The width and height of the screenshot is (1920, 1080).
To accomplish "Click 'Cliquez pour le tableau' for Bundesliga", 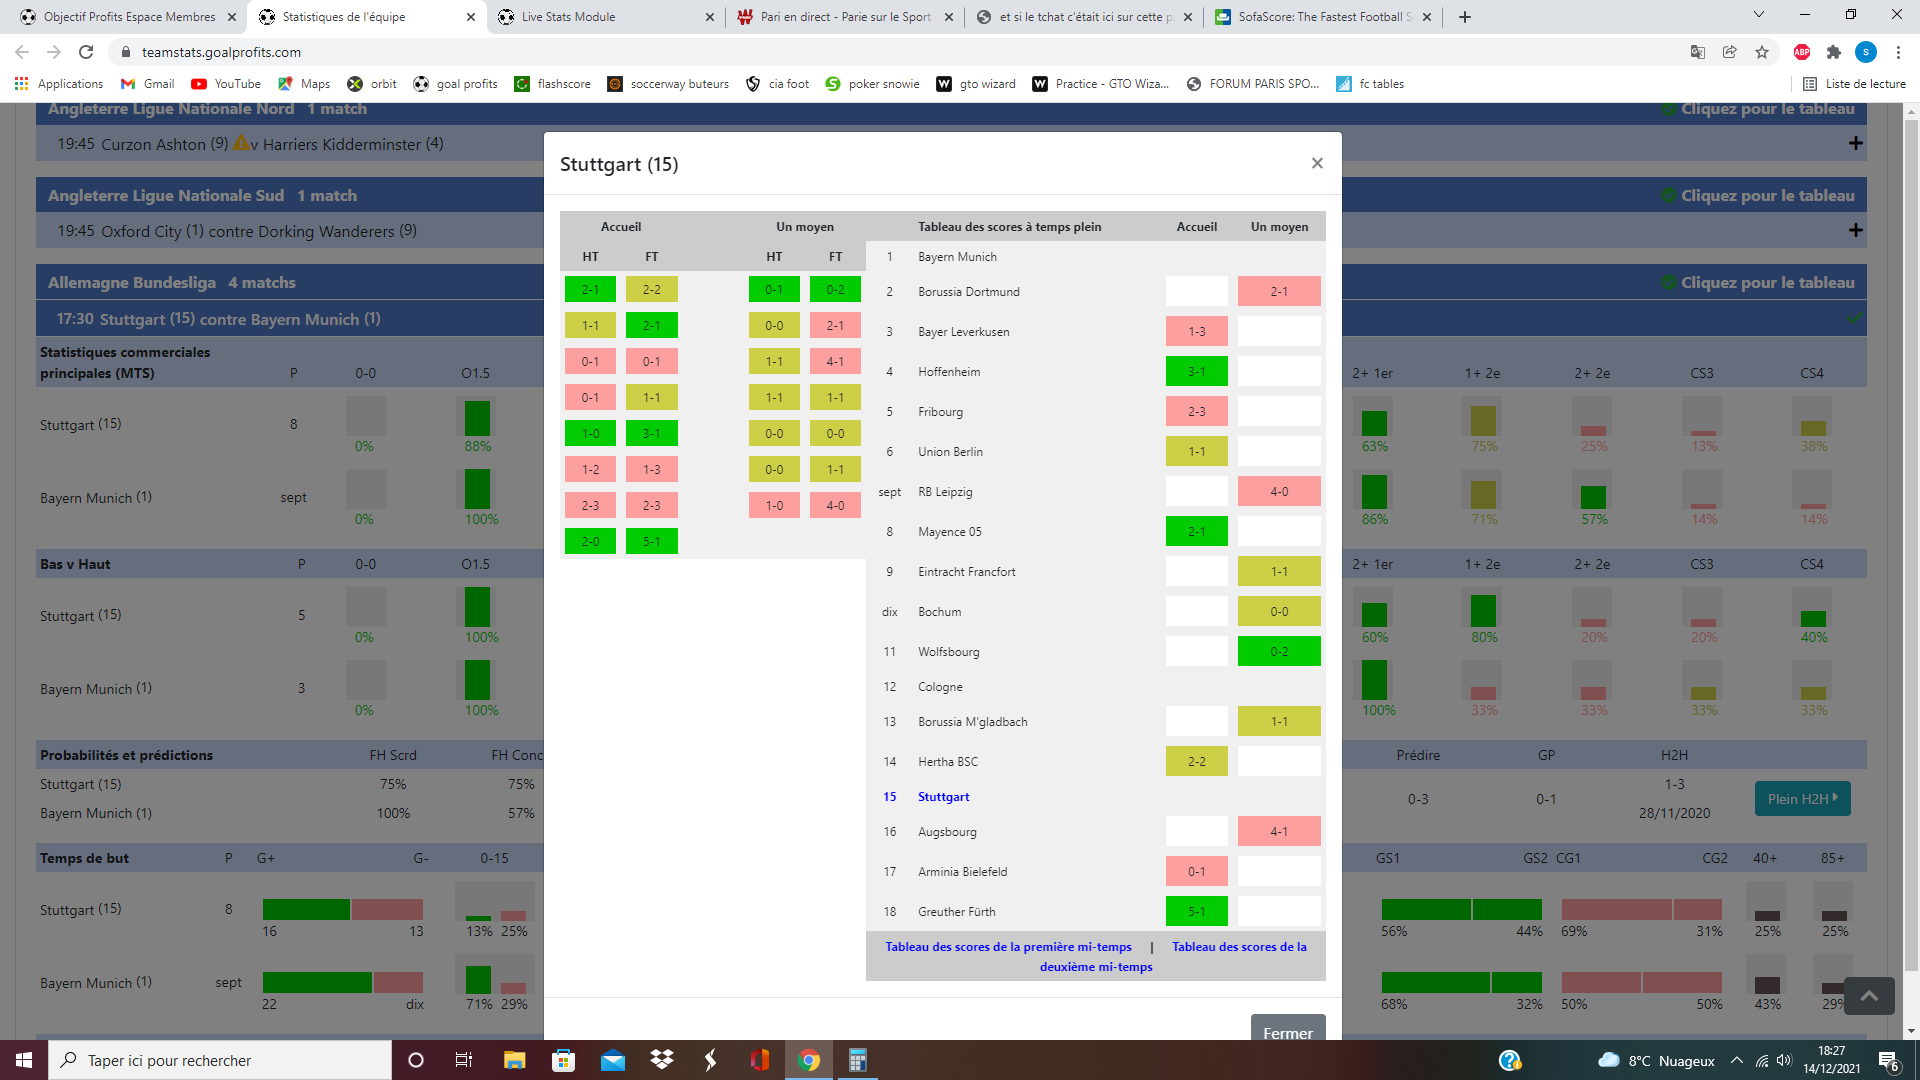I will coord(1758,282).
